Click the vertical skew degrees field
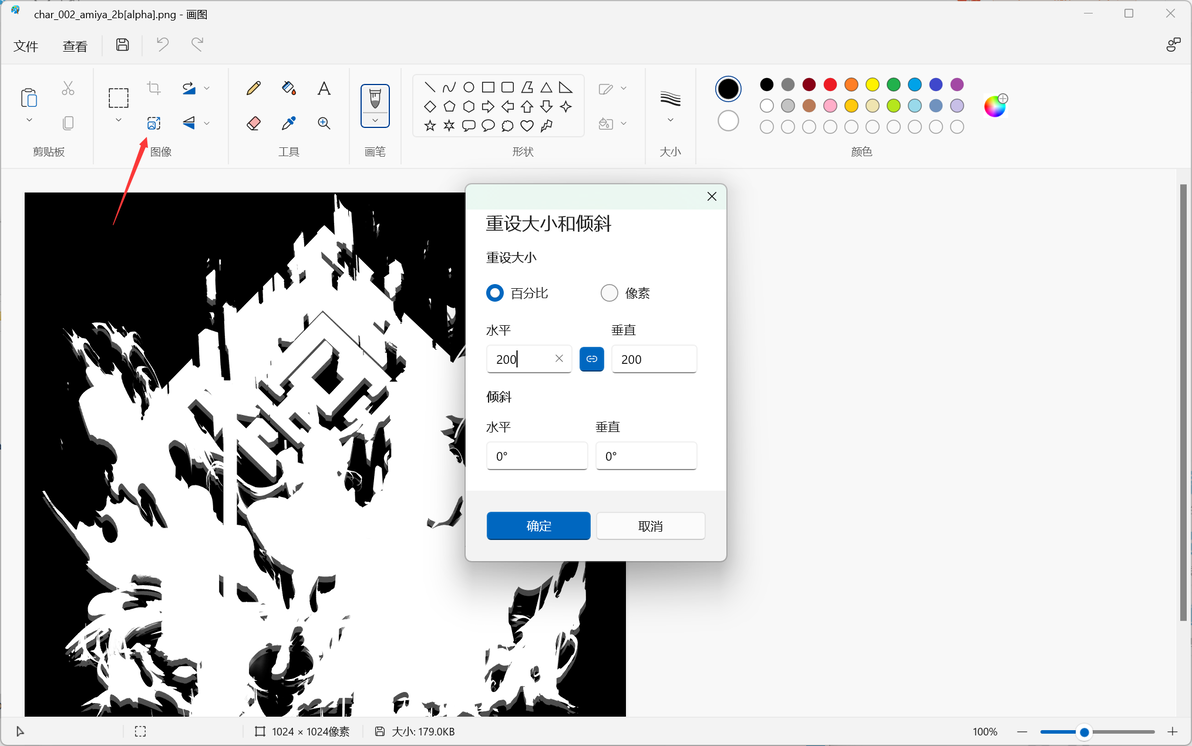1192x746 pixels. pyautogui.click(x=646, y=456)
